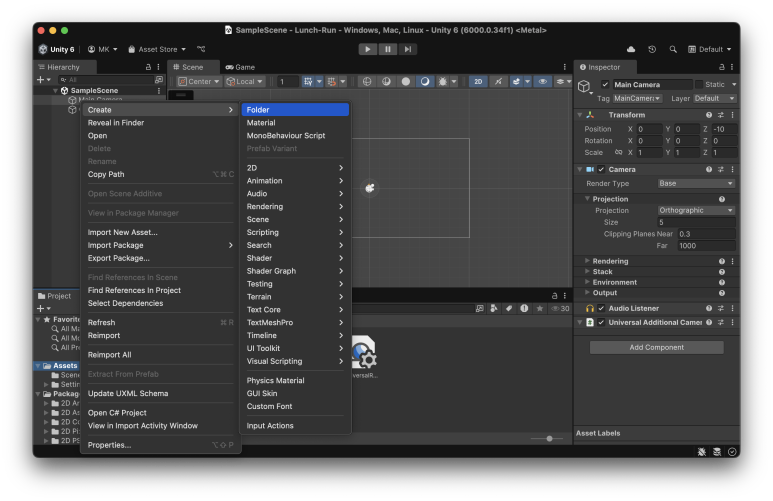Toggle grid snapping icon in Scene toolbar
Viewport: 773px width, 501px height.
(308, 81)
